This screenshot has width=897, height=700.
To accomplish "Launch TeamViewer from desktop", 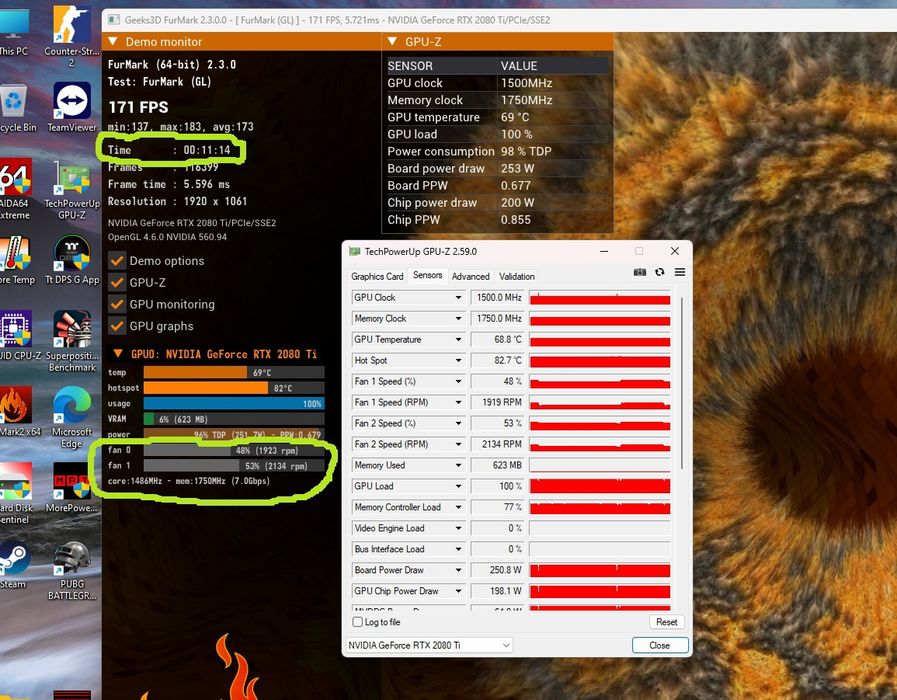I will coord(72,108).
